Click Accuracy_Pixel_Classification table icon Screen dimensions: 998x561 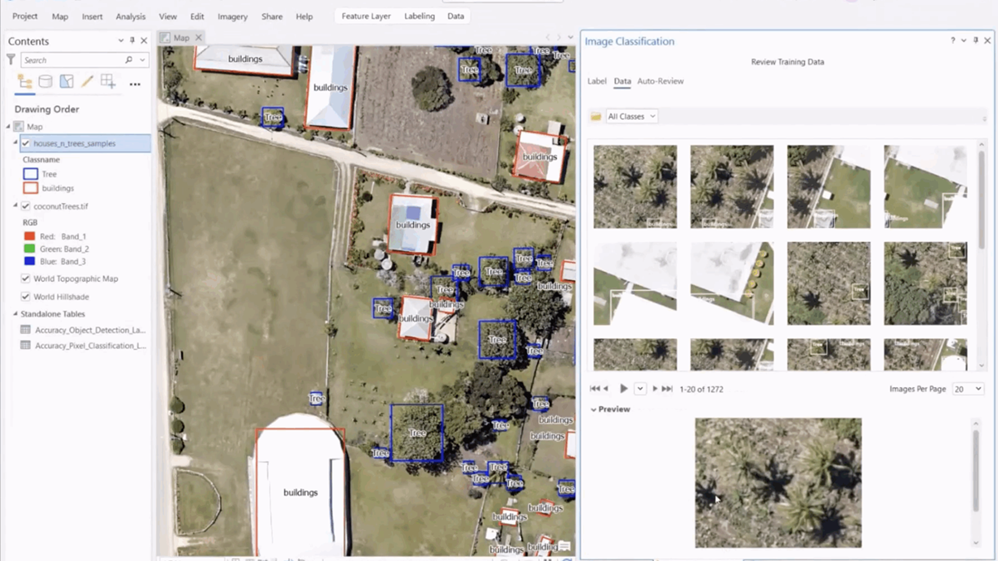25,345
